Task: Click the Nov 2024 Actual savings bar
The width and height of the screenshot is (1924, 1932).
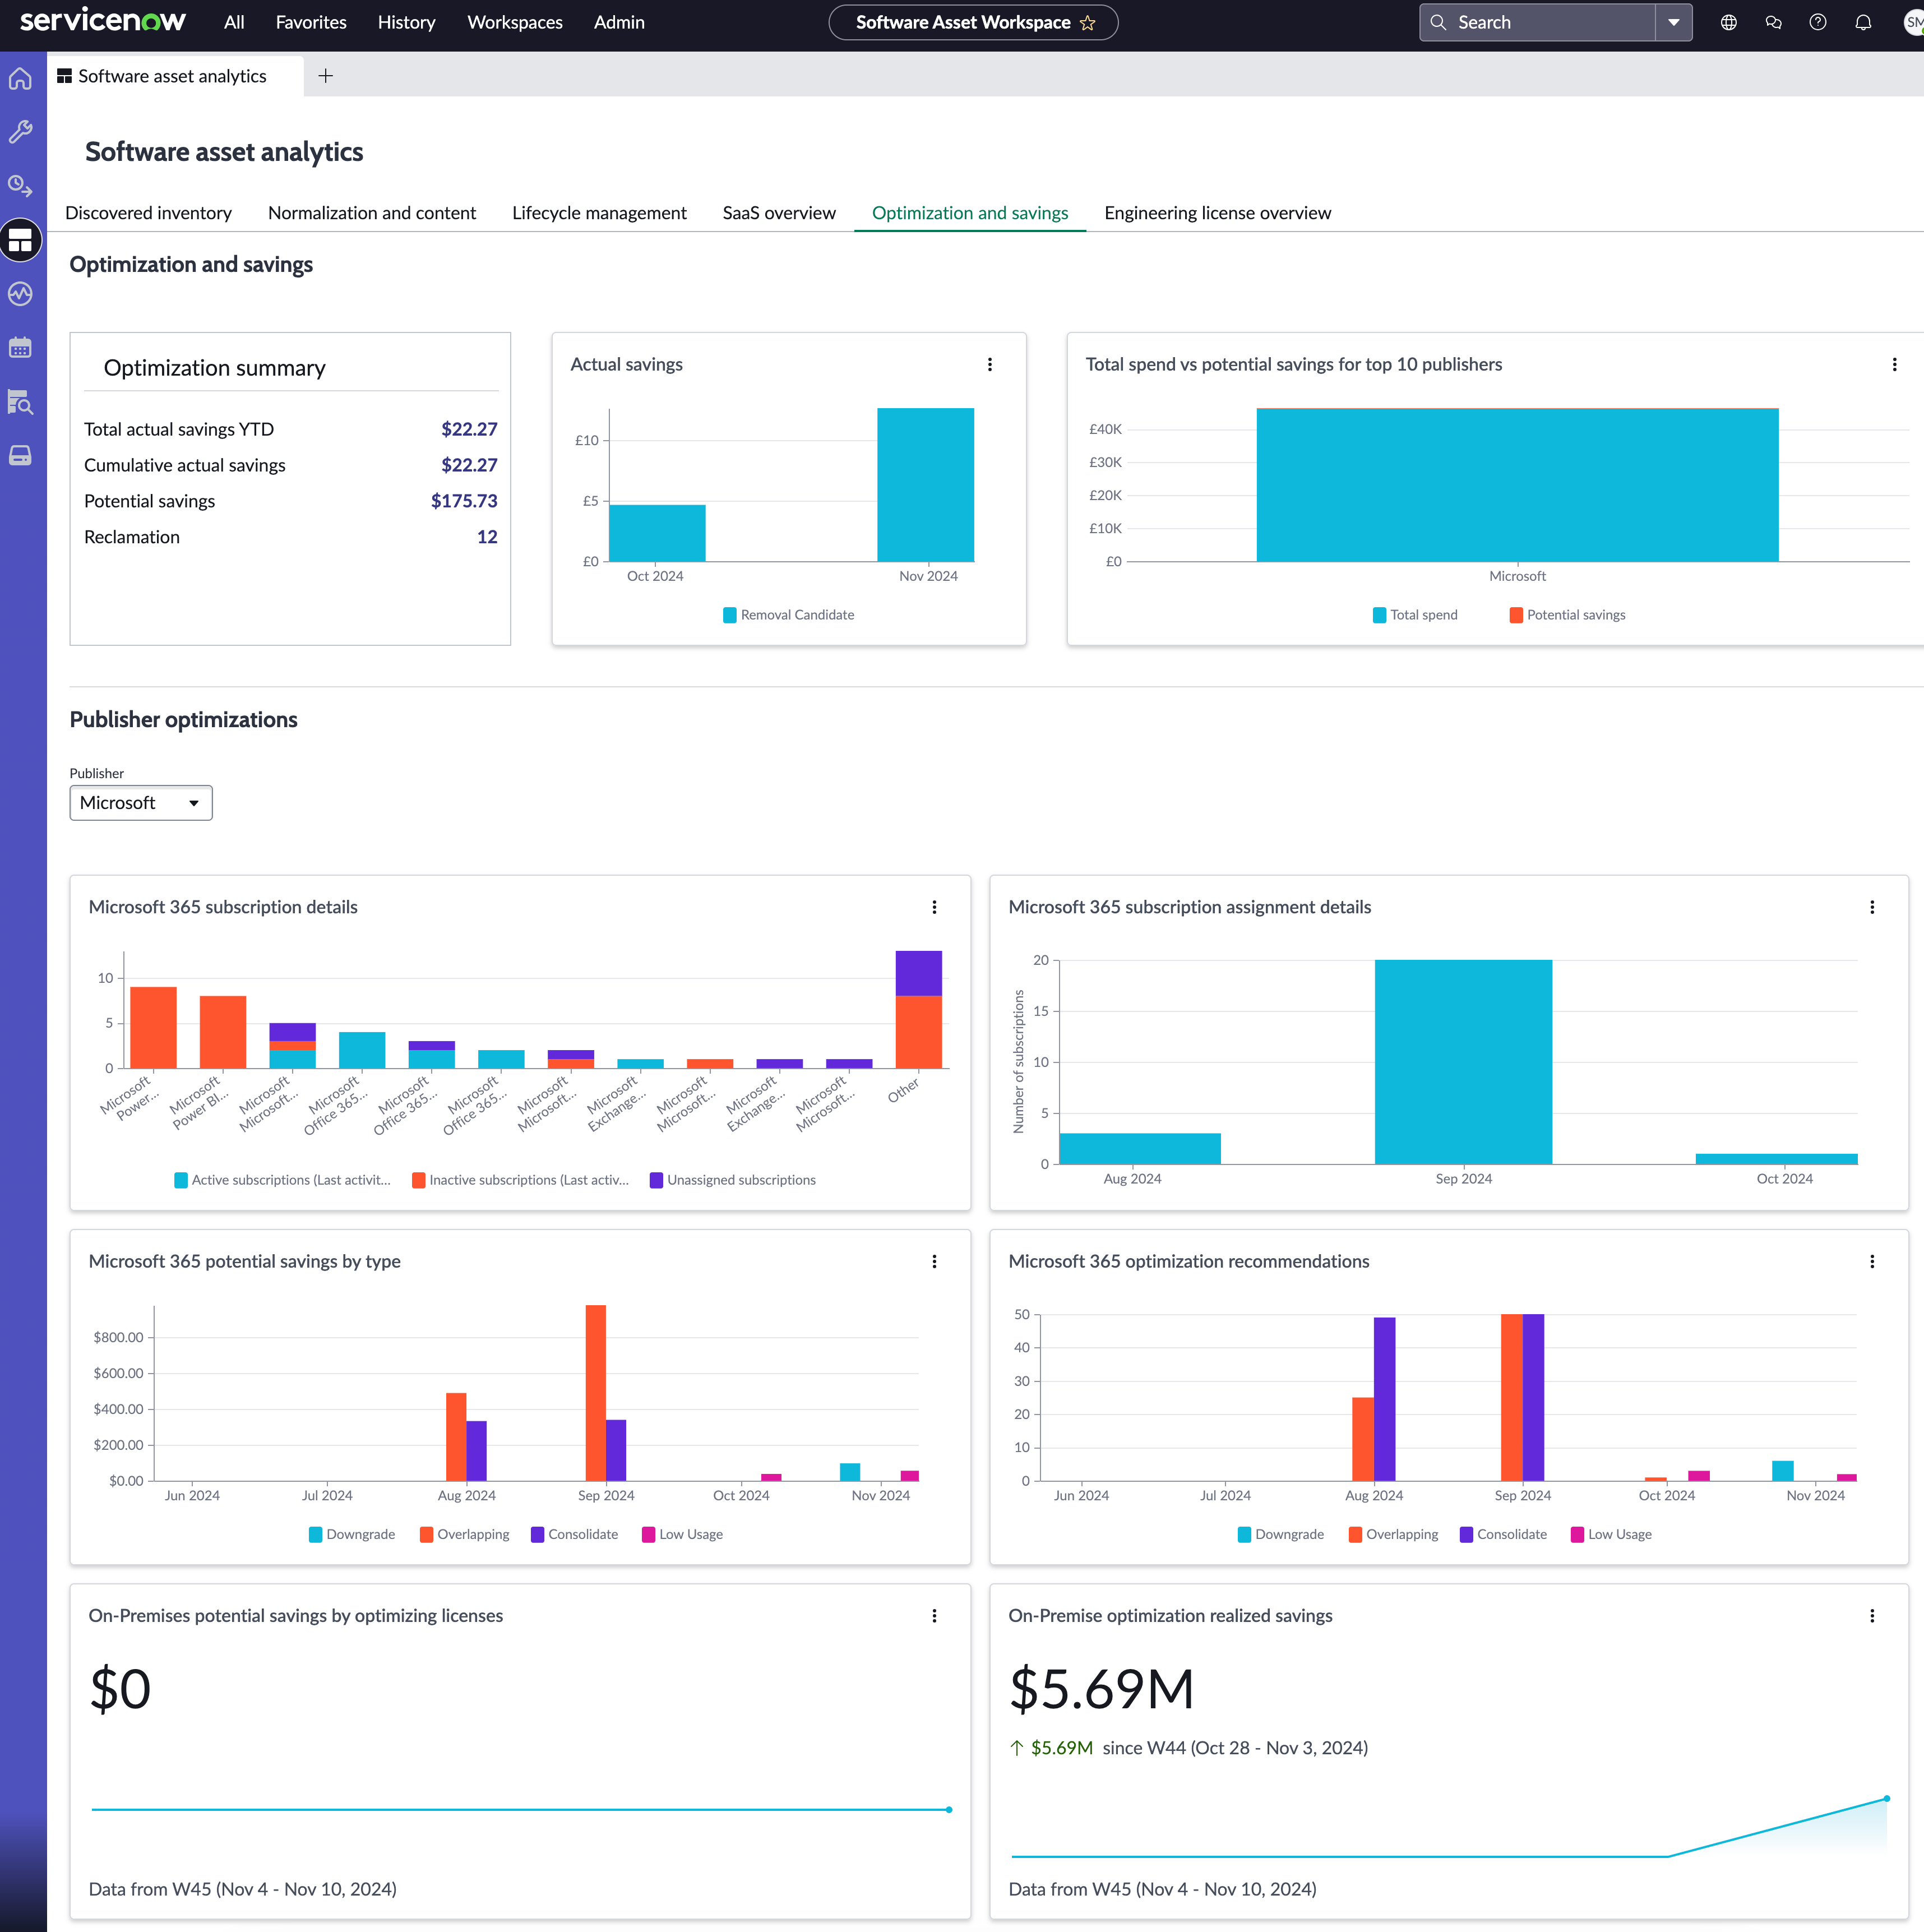Action: (925, 485)
